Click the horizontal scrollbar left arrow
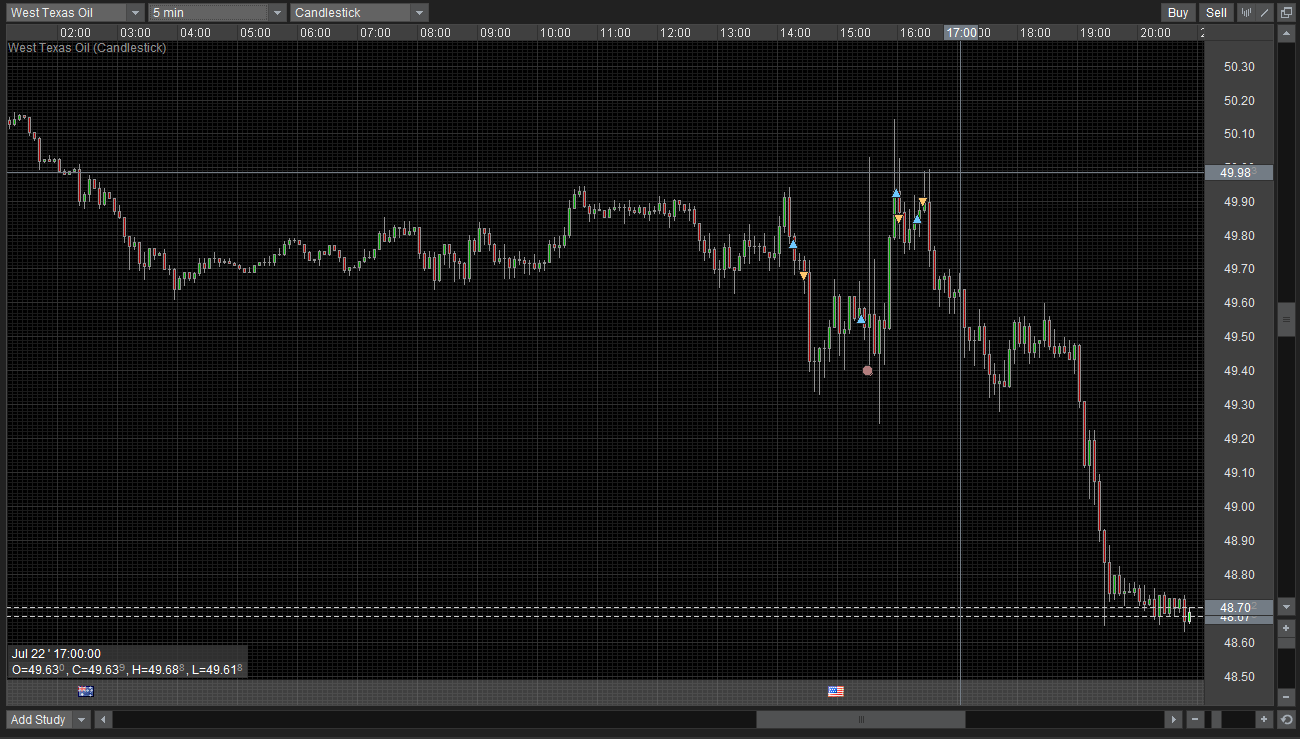The image size is (1300, 739). coord(103,719)
